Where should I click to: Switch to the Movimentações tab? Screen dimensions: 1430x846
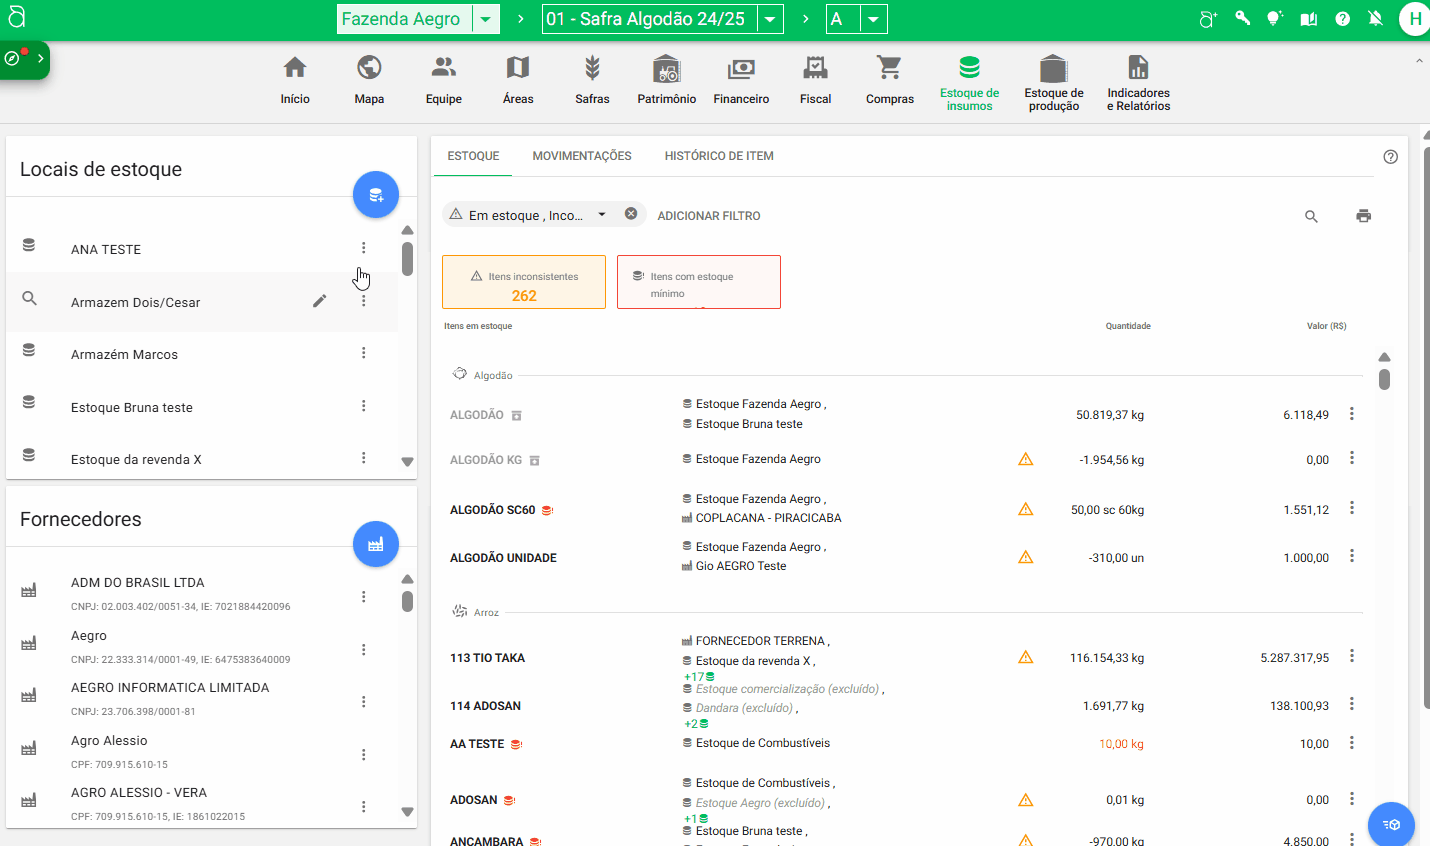click(582, 156)
